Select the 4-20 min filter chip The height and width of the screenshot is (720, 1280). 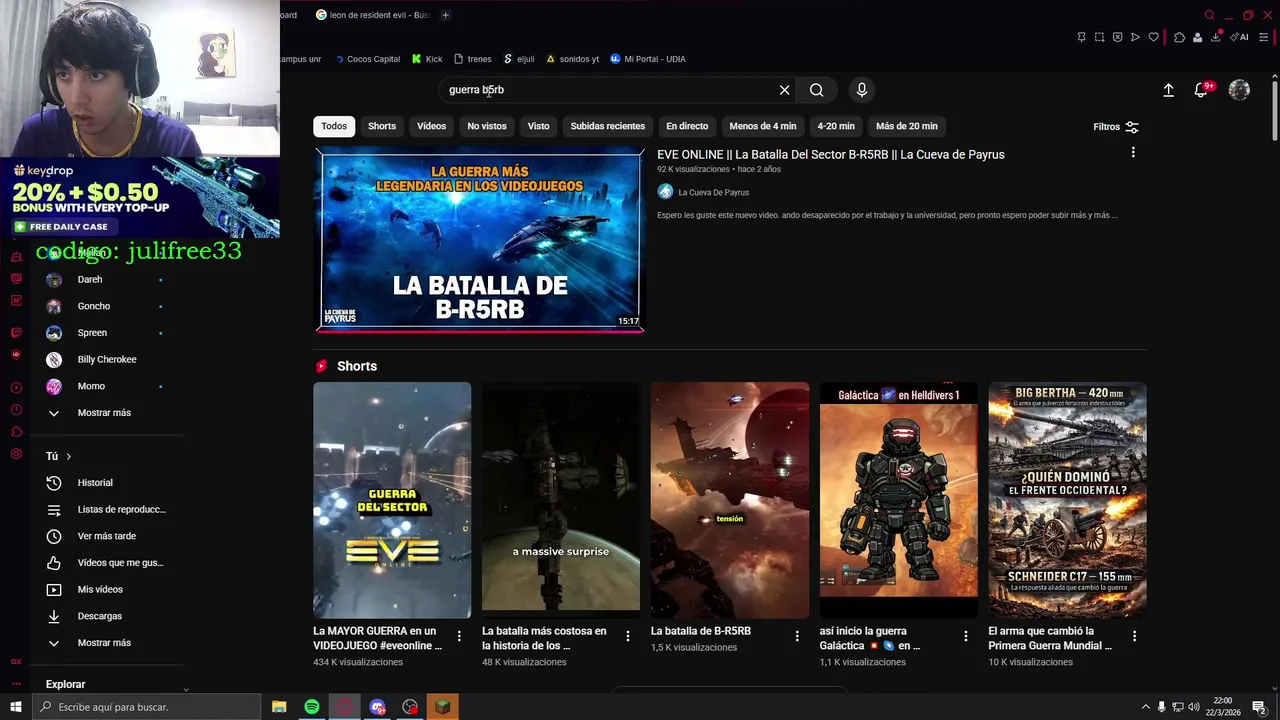[x=836, y=126]
